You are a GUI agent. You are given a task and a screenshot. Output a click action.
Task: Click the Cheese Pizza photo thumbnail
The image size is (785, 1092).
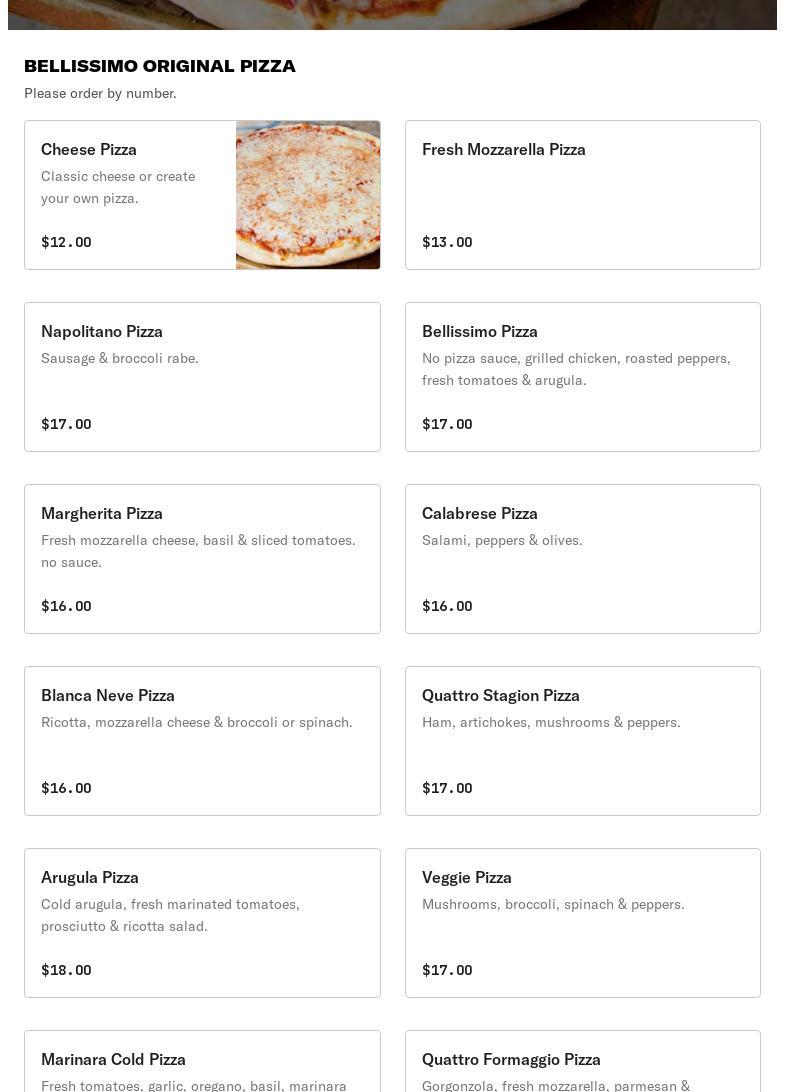point(308,195)
